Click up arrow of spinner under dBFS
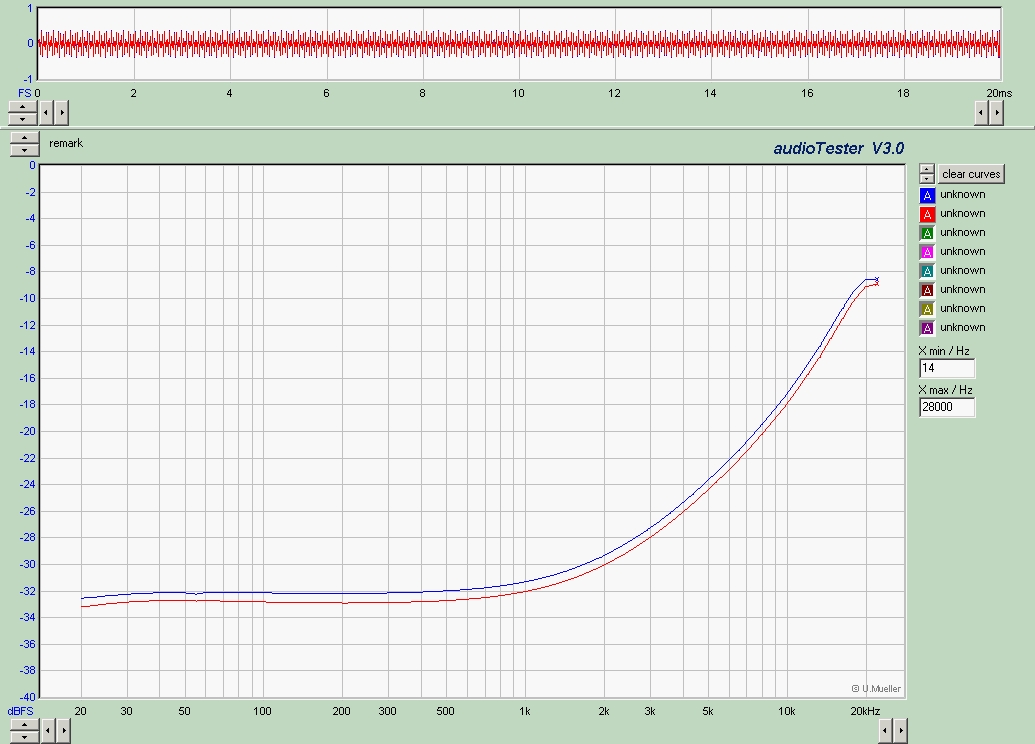The width and height of the screenshot is (1035, 744). pos(24,725)
